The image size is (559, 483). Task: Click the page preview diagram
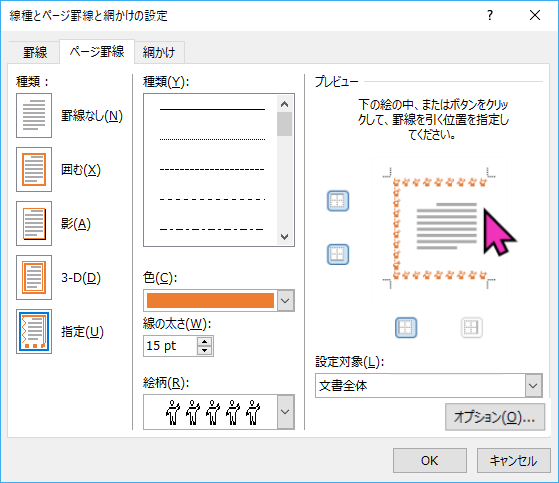click(x=439, y=228)
